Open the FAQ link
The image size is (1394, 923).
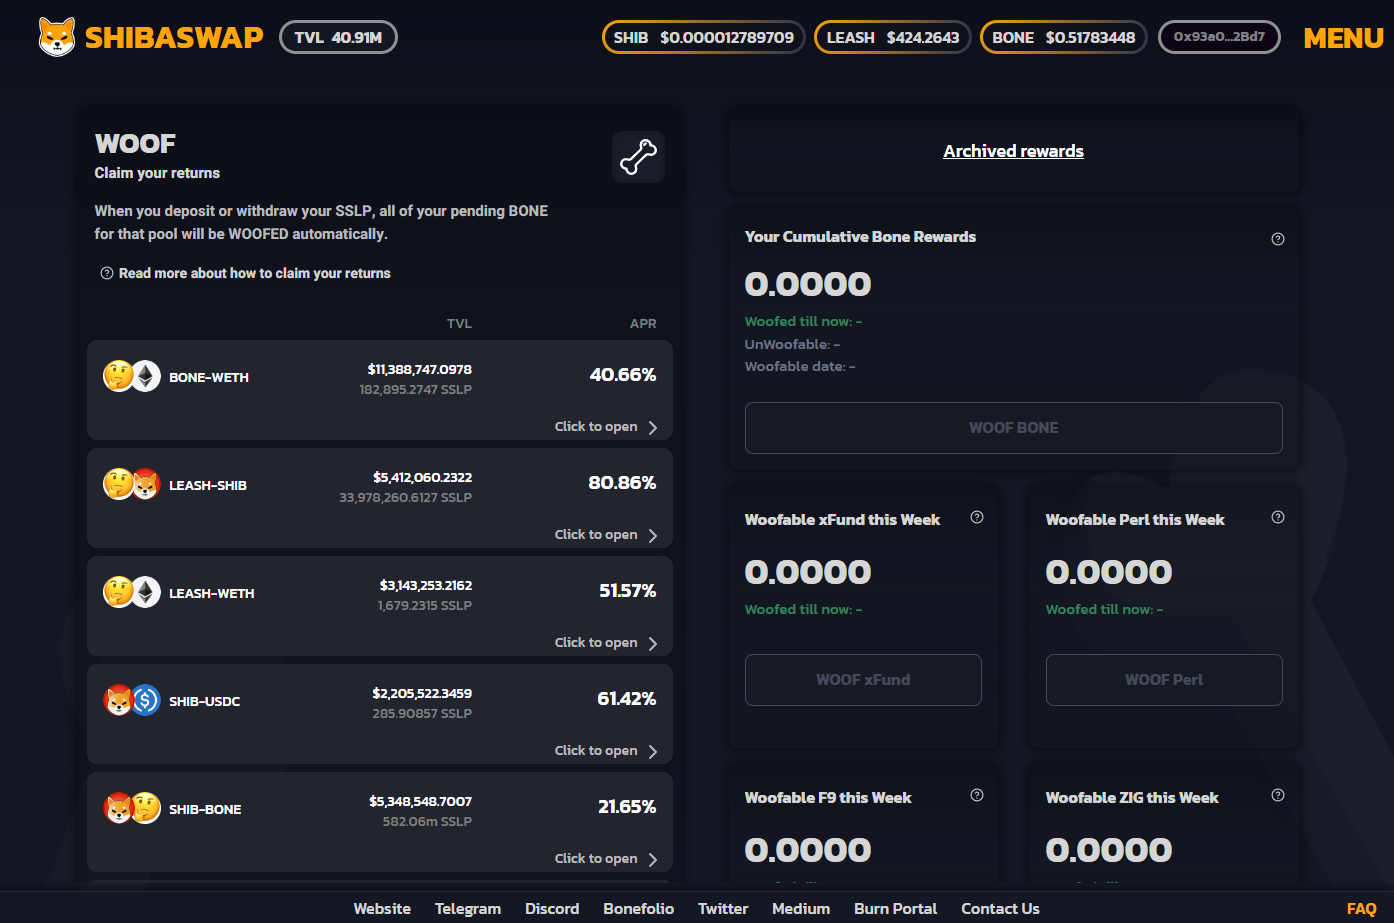pos(1362,909)
